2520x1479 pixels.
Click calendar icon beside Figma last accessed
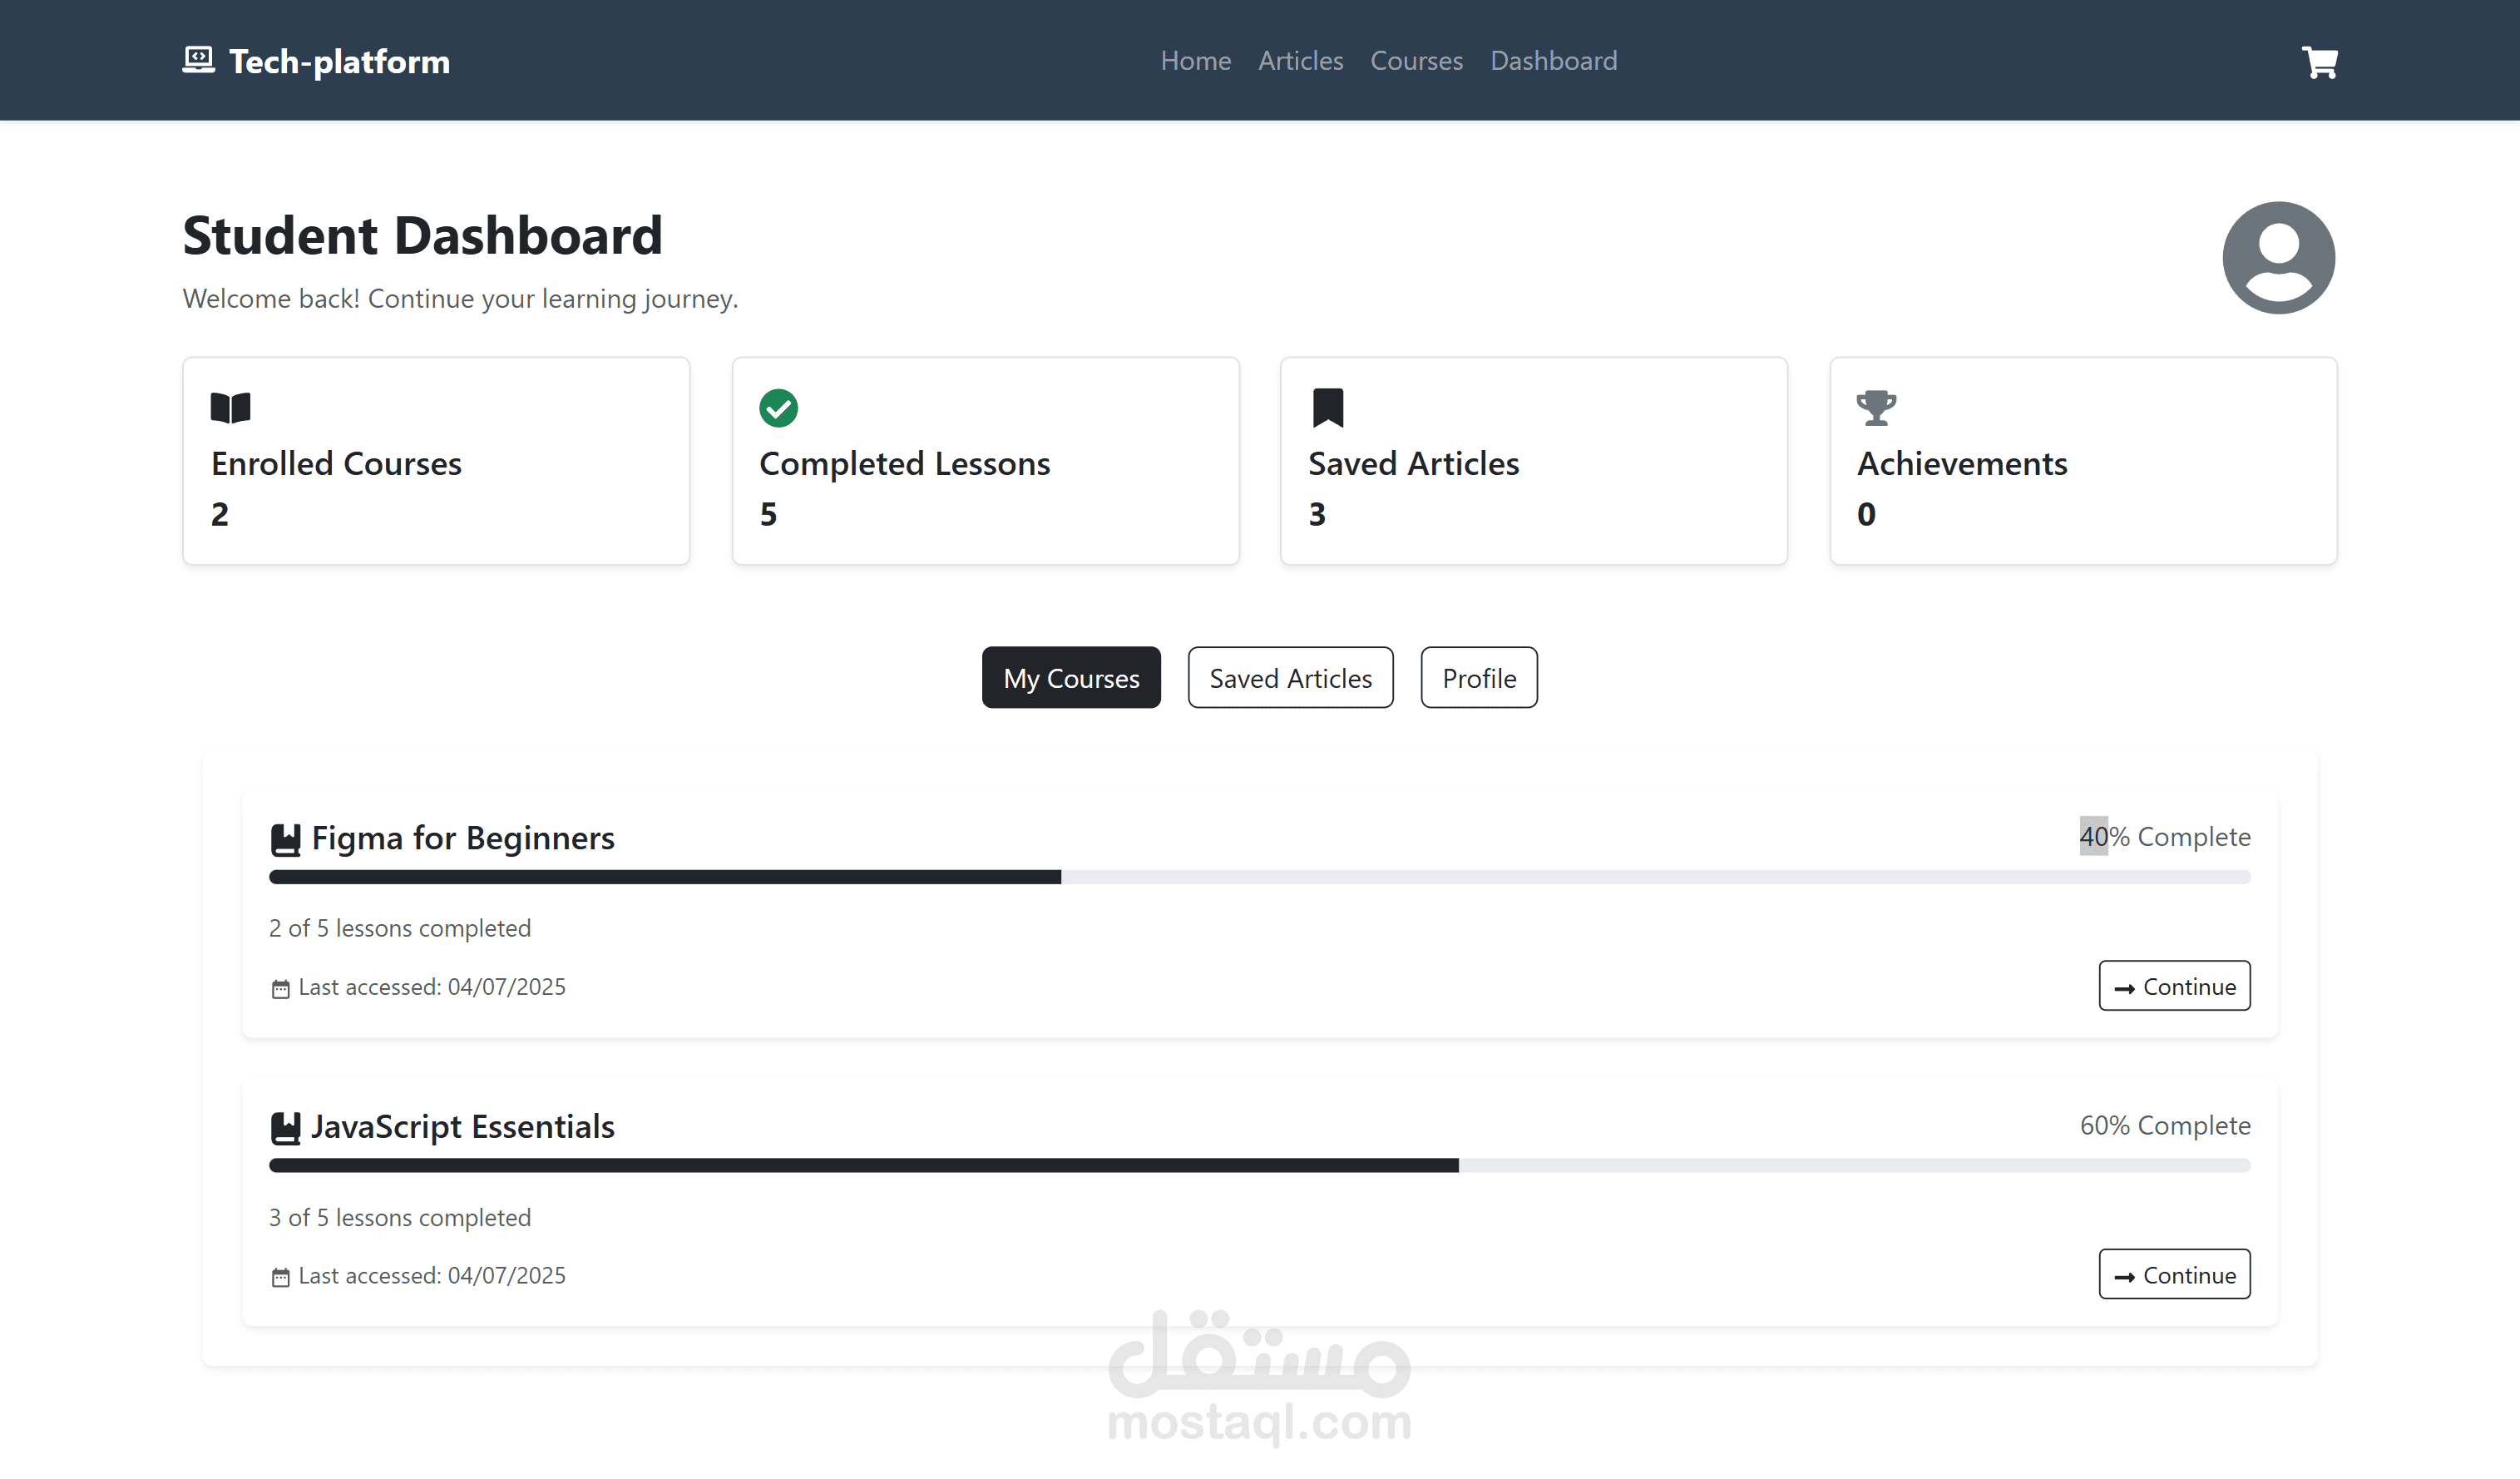(x=280, y=989)
